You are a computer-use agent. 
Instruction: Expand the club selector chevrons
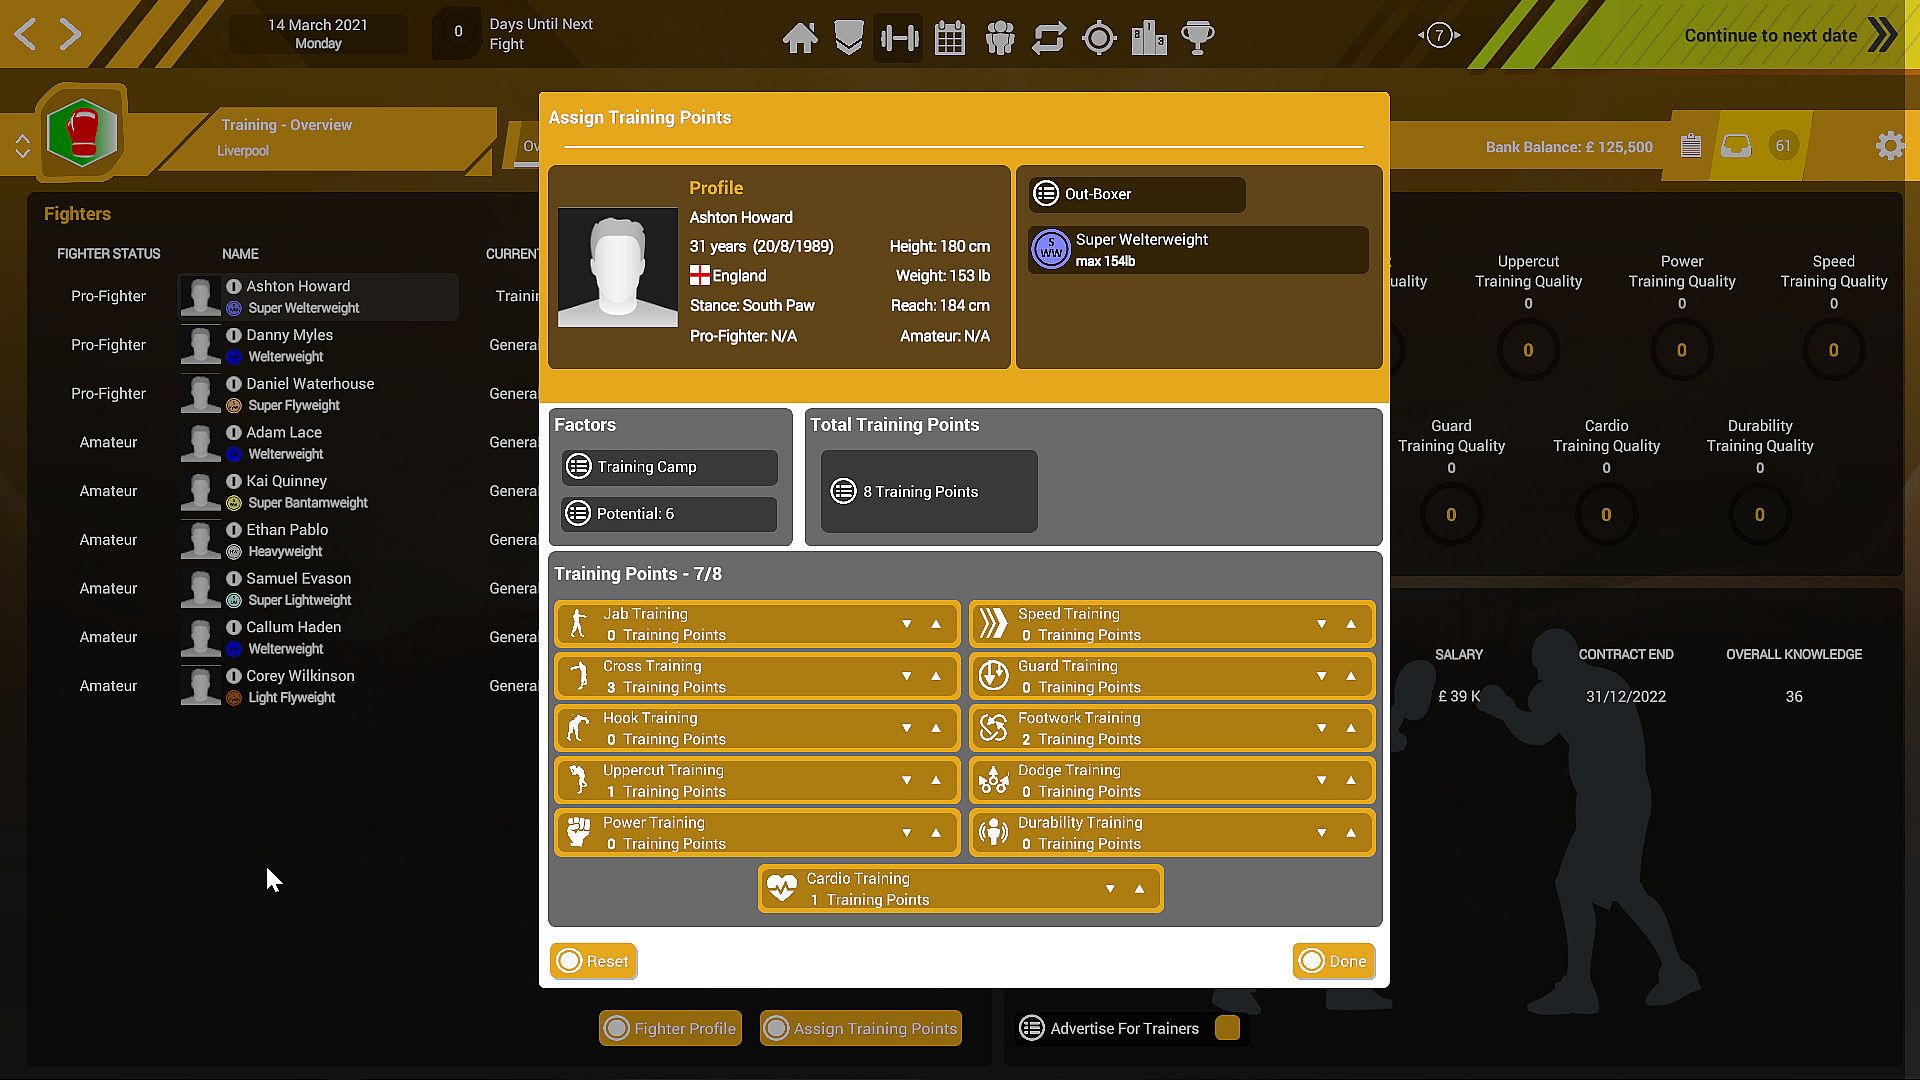coord(22,146)
